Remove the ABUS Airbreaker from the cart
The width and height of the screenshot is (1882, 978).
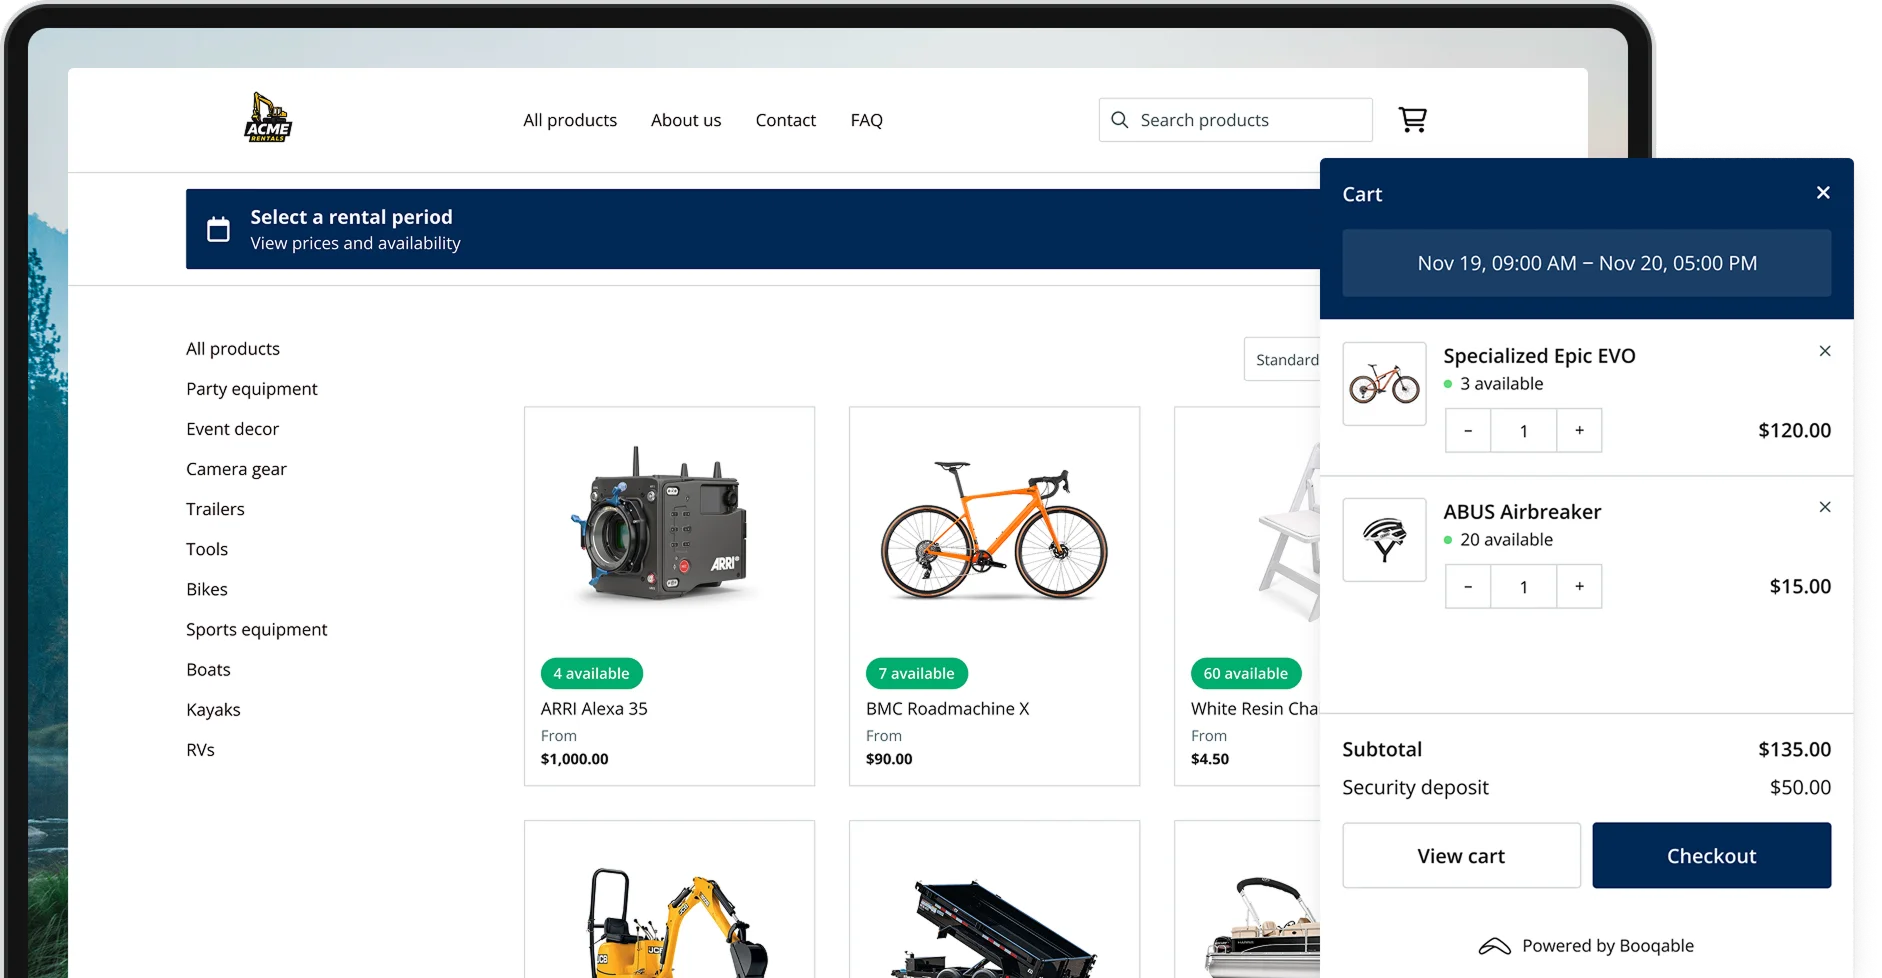[x=1825, y=507]
